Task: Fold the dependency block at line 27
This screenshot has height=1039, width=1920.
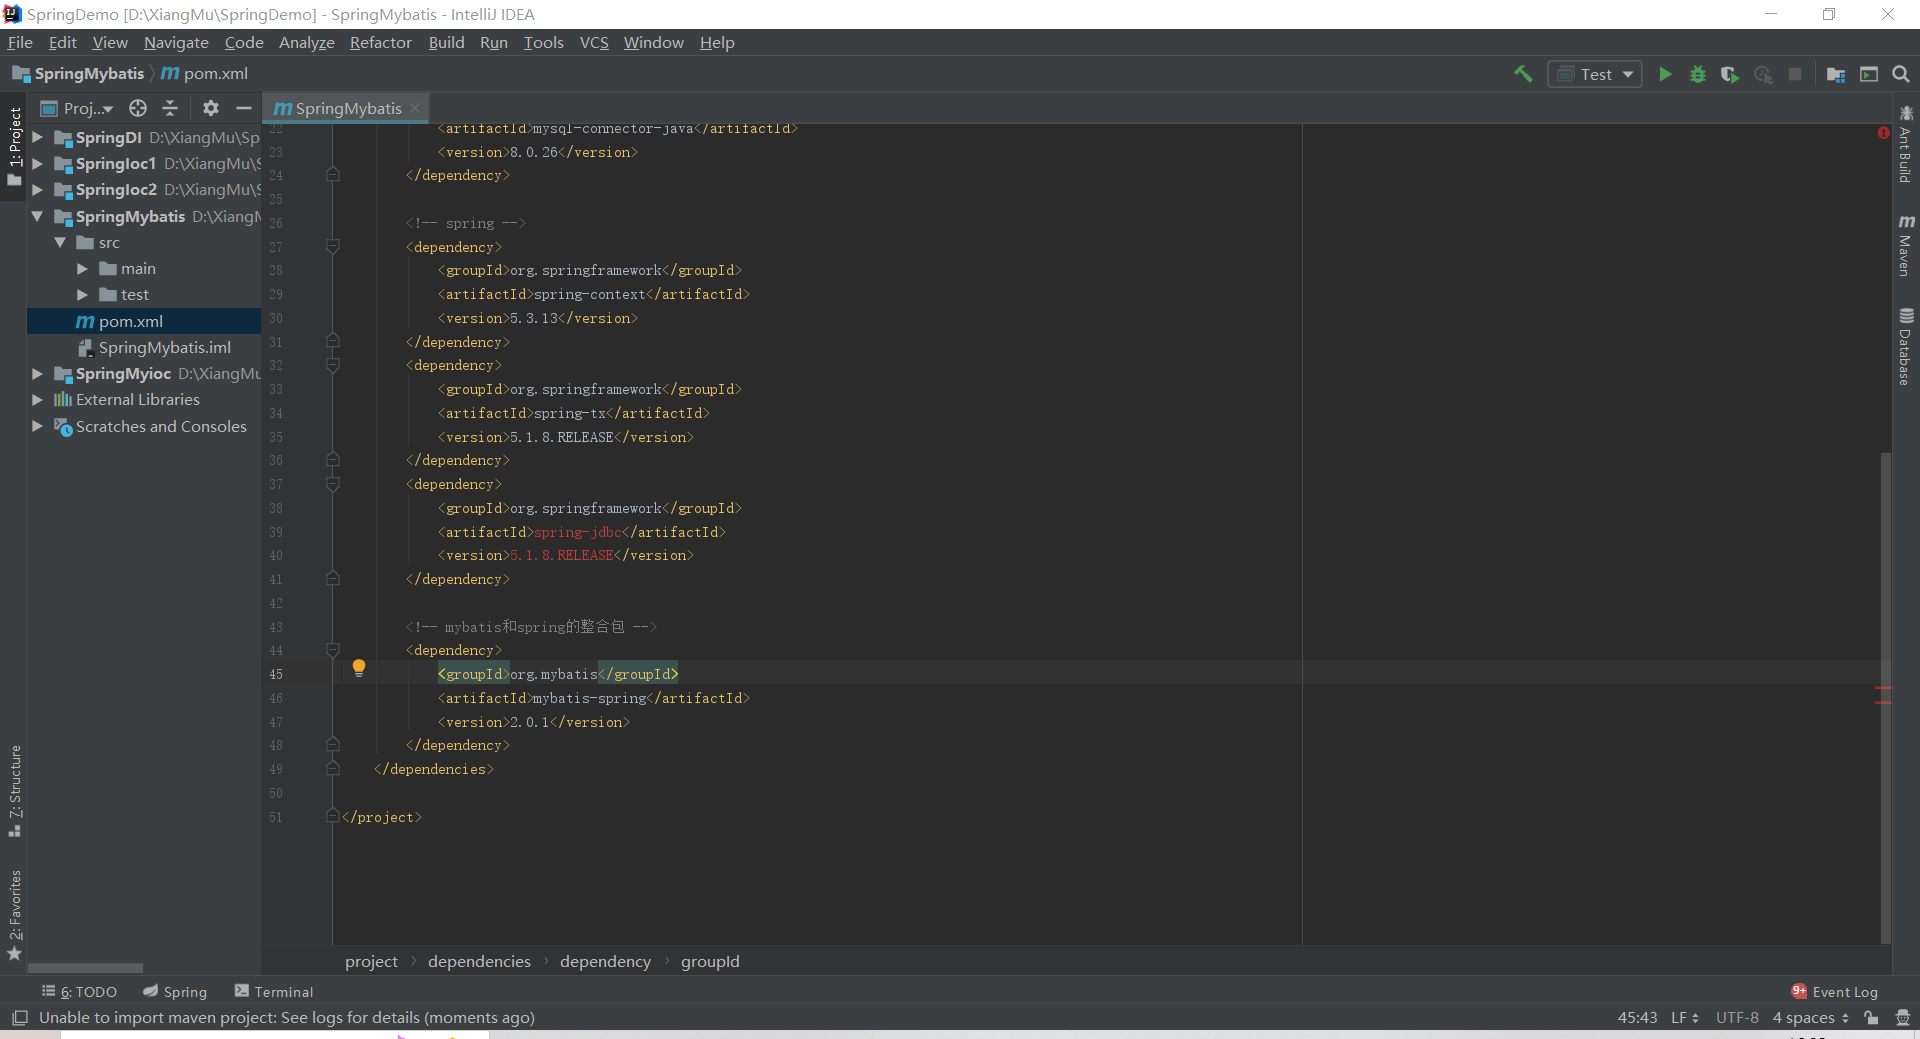Action: (333, 246)
